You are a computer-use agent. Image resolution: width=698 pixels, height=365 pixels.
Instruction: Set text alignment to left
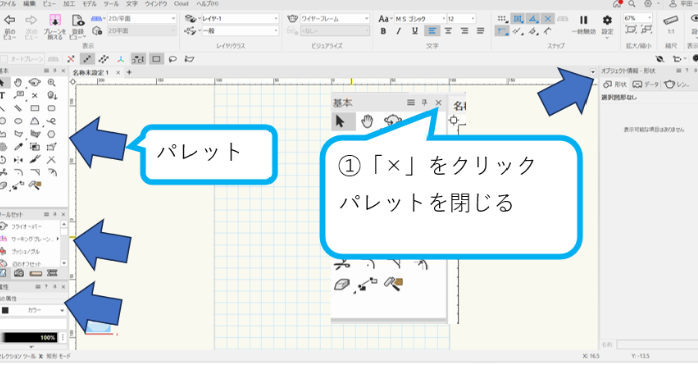click(x=432, y=31)
